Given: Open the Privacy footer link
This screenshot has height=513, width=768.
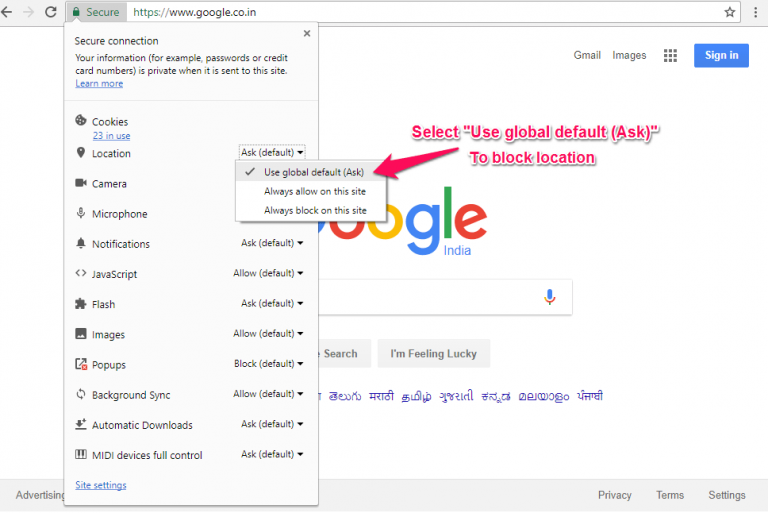Looking at the screenshot, I should (x=615, y=495).
